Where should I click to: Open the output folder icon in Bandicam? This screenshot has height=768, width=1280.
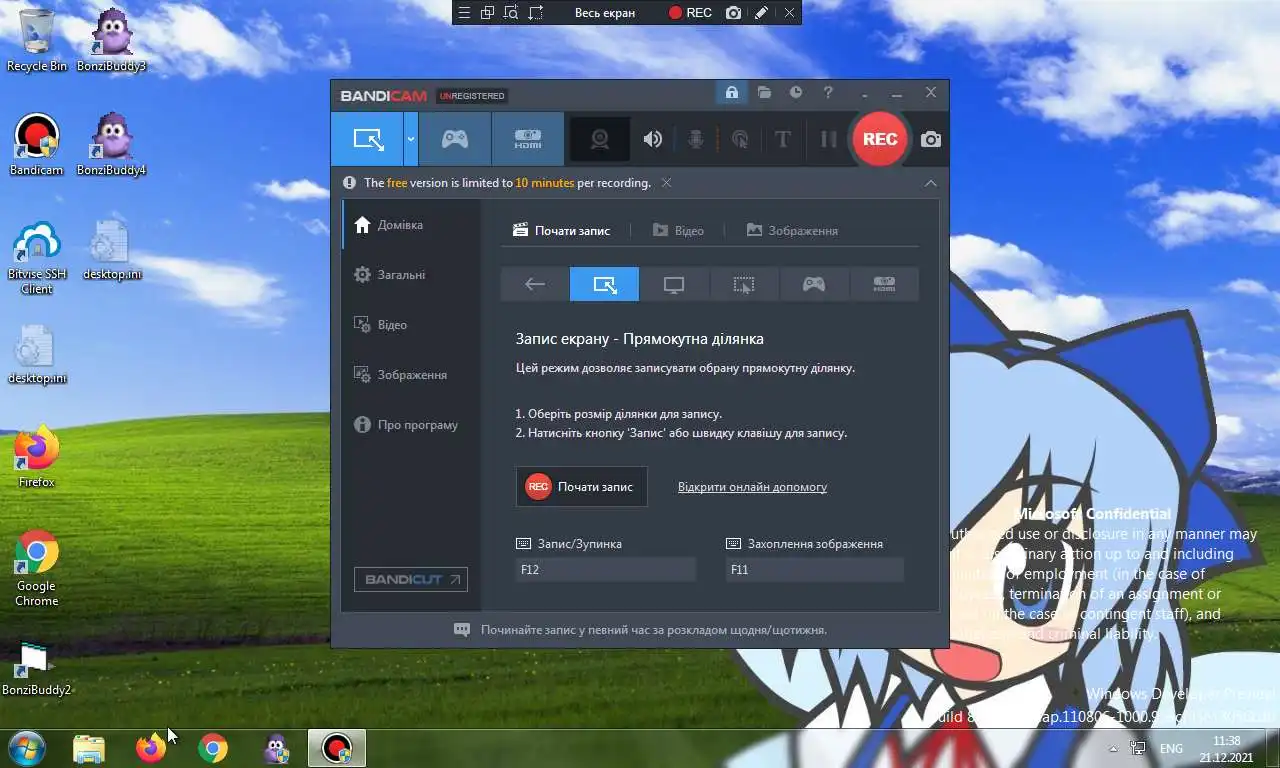pos(764,93)
